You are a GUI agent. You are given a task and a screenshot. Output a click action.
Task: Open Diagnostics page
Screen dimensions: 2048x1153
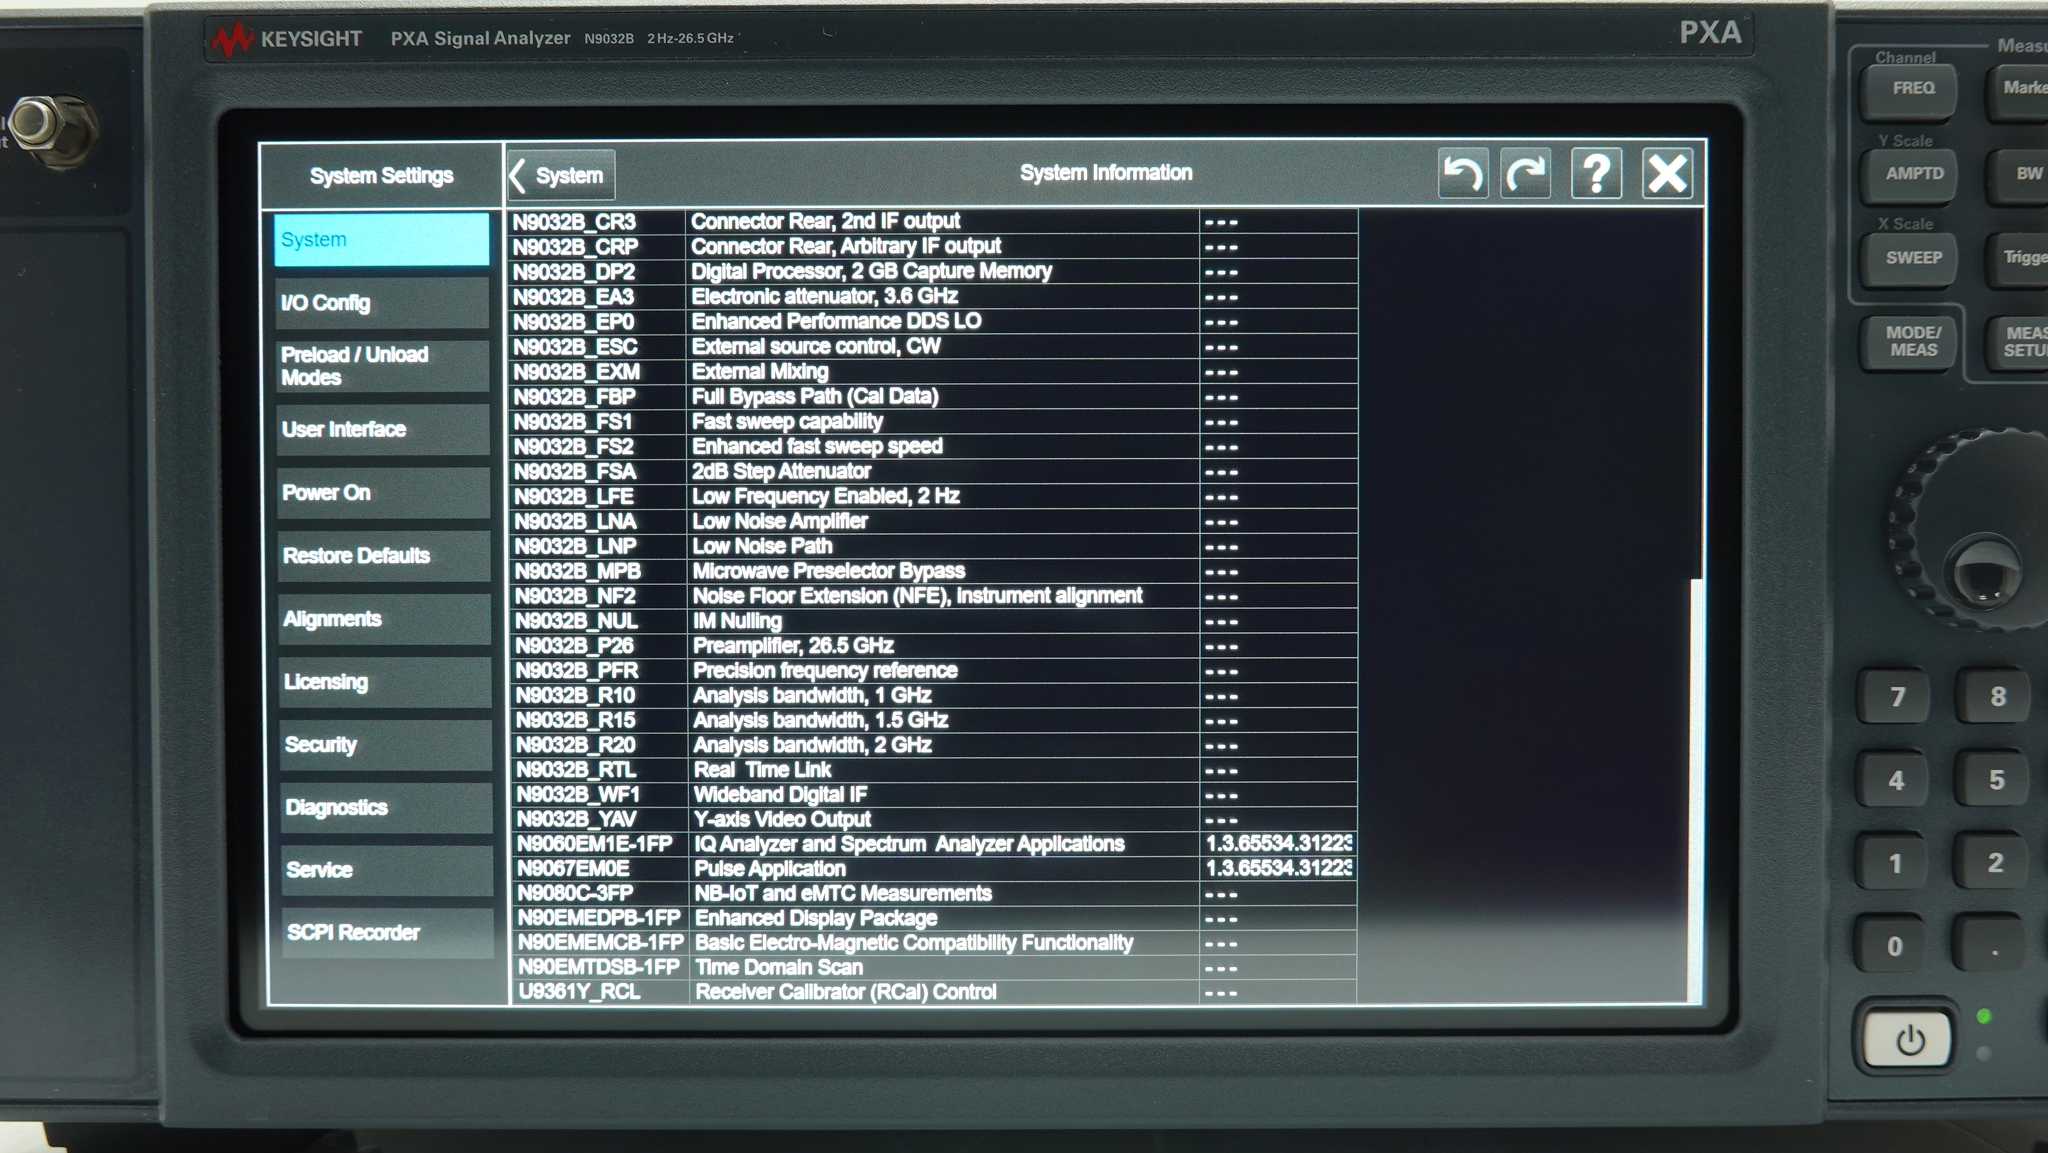[386, 807]
